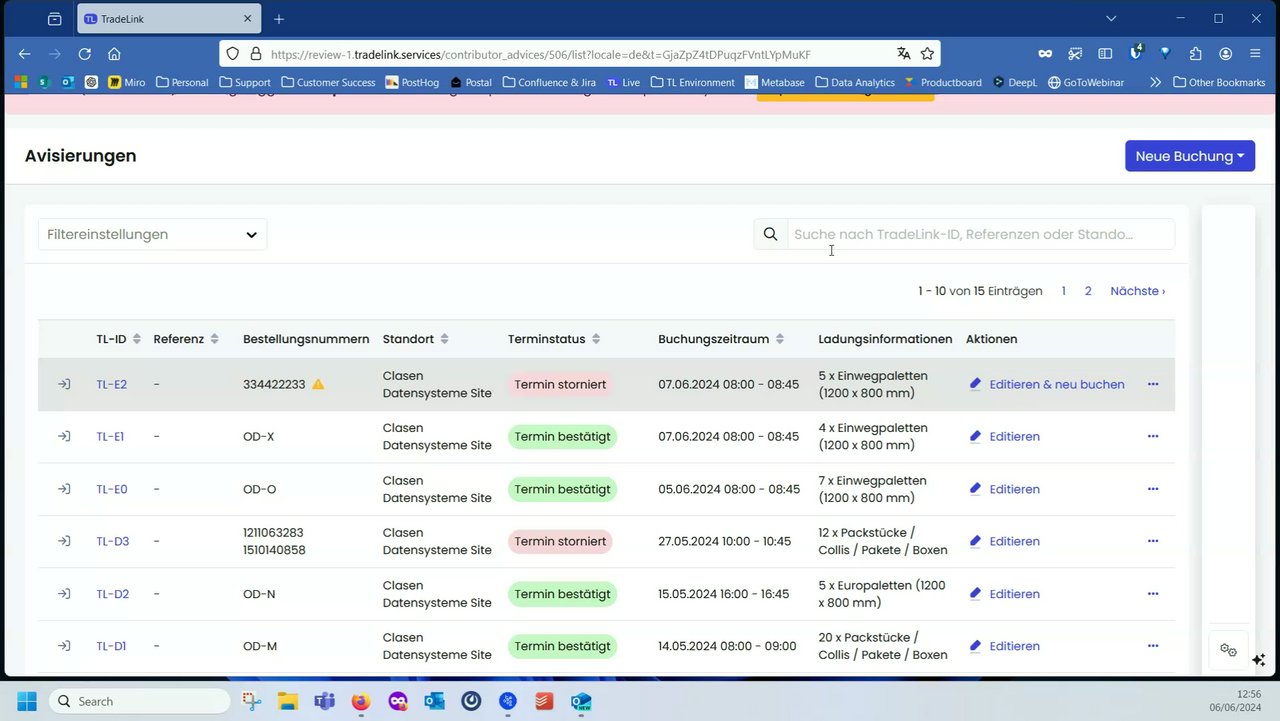
Task: Open the Customer Success bookmarks folder
Action: [x=328, y=82]
